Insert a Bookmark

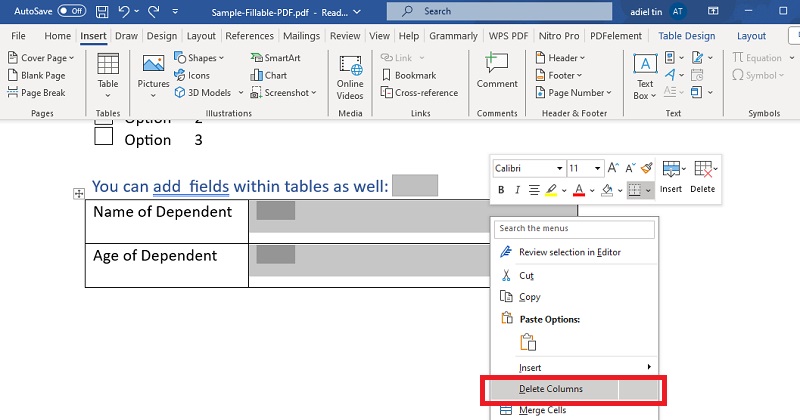point(409,76)
